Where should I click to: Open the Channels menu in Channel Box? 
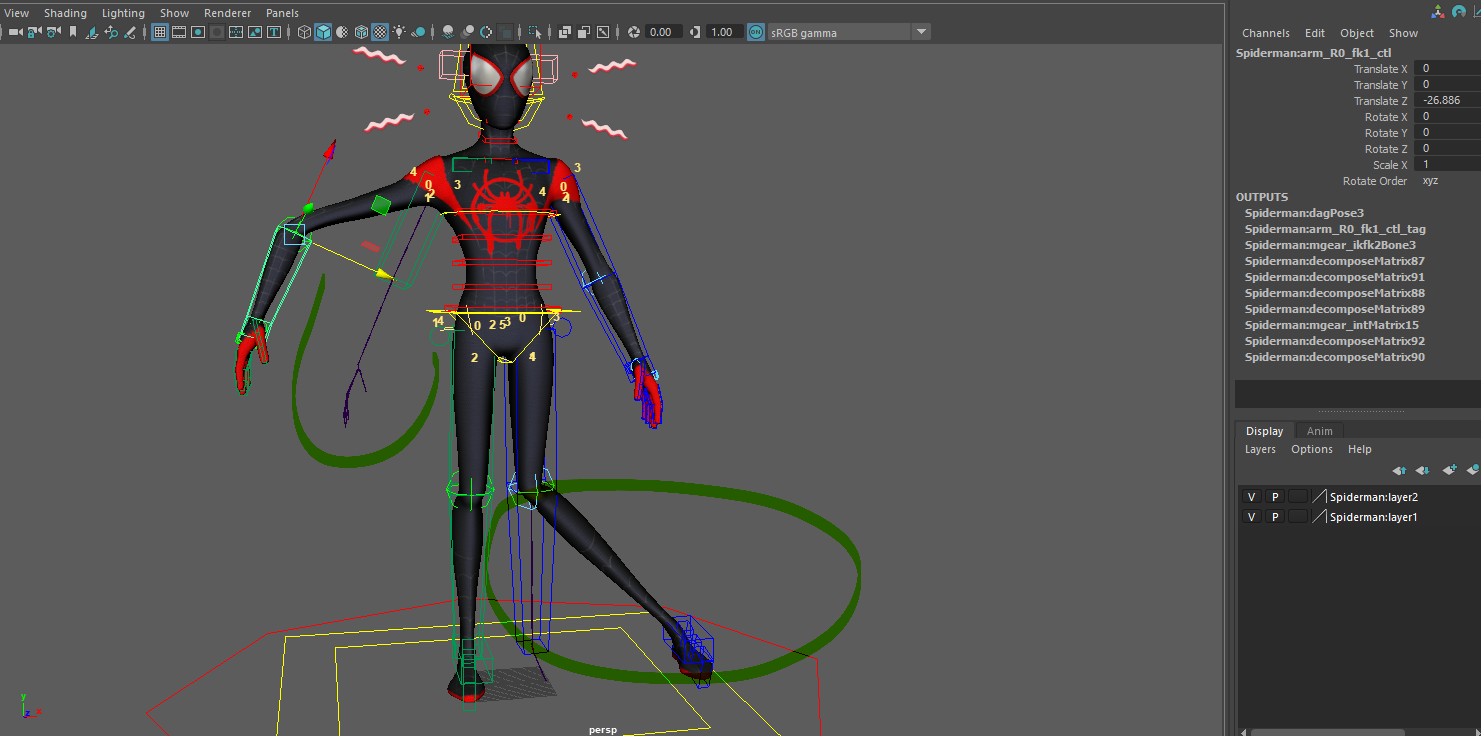[x=1266, y=33]
